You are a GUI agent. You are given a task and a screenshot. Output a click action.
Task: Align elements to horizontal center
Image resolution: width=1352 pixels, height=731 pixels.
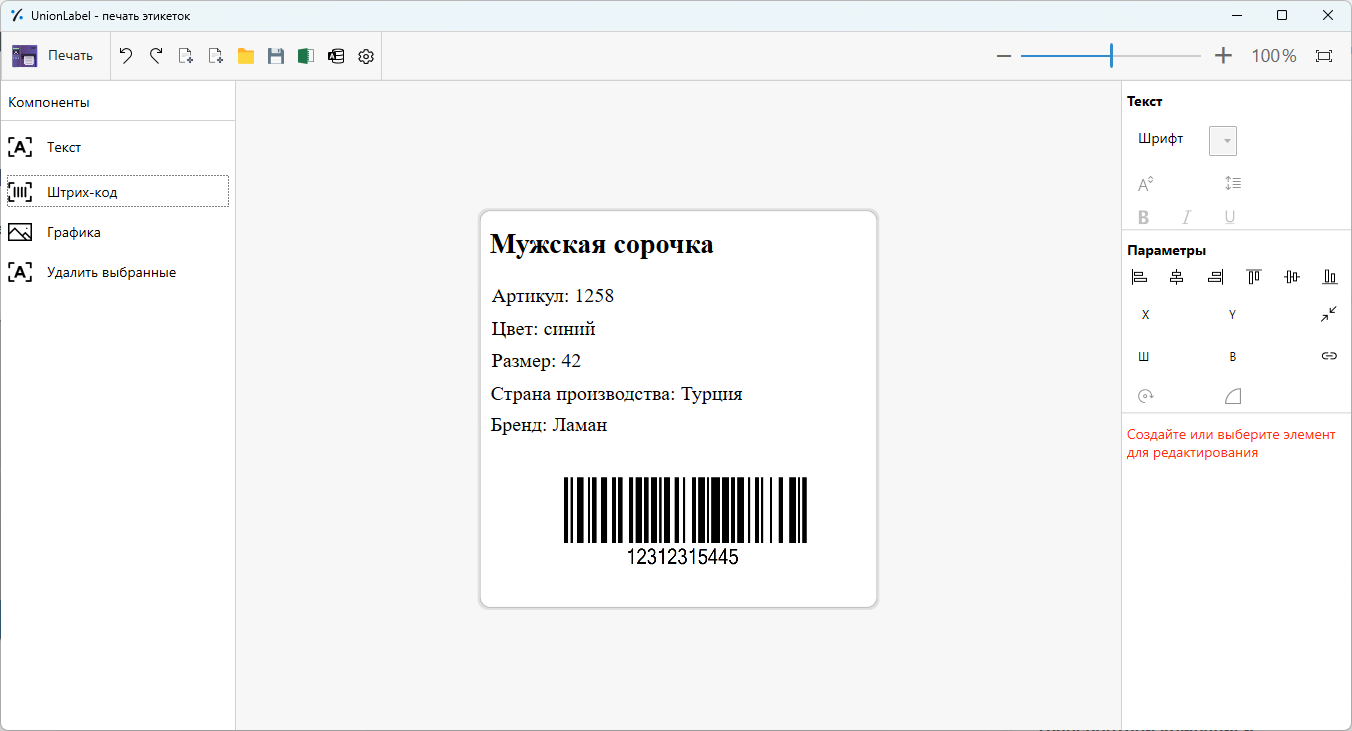pyautogui.click(x=1177, y=277)
